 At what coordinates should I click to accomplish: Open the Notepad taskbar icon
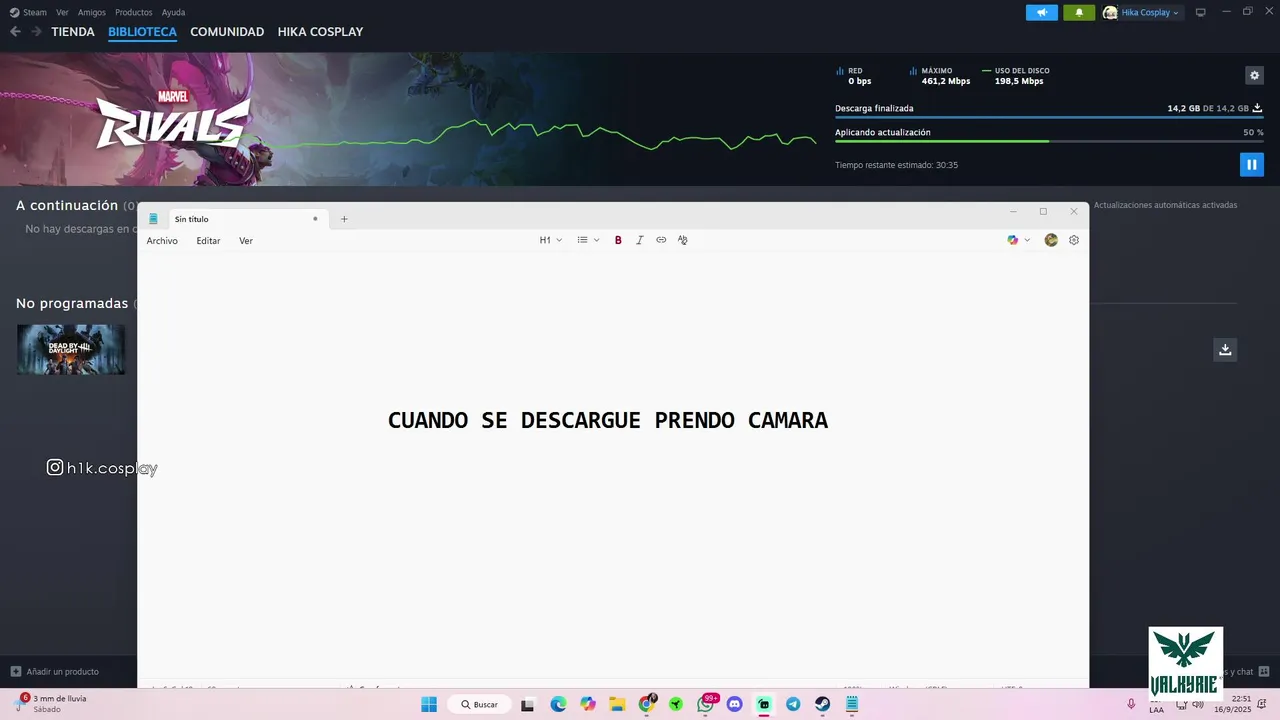(852, 704)
